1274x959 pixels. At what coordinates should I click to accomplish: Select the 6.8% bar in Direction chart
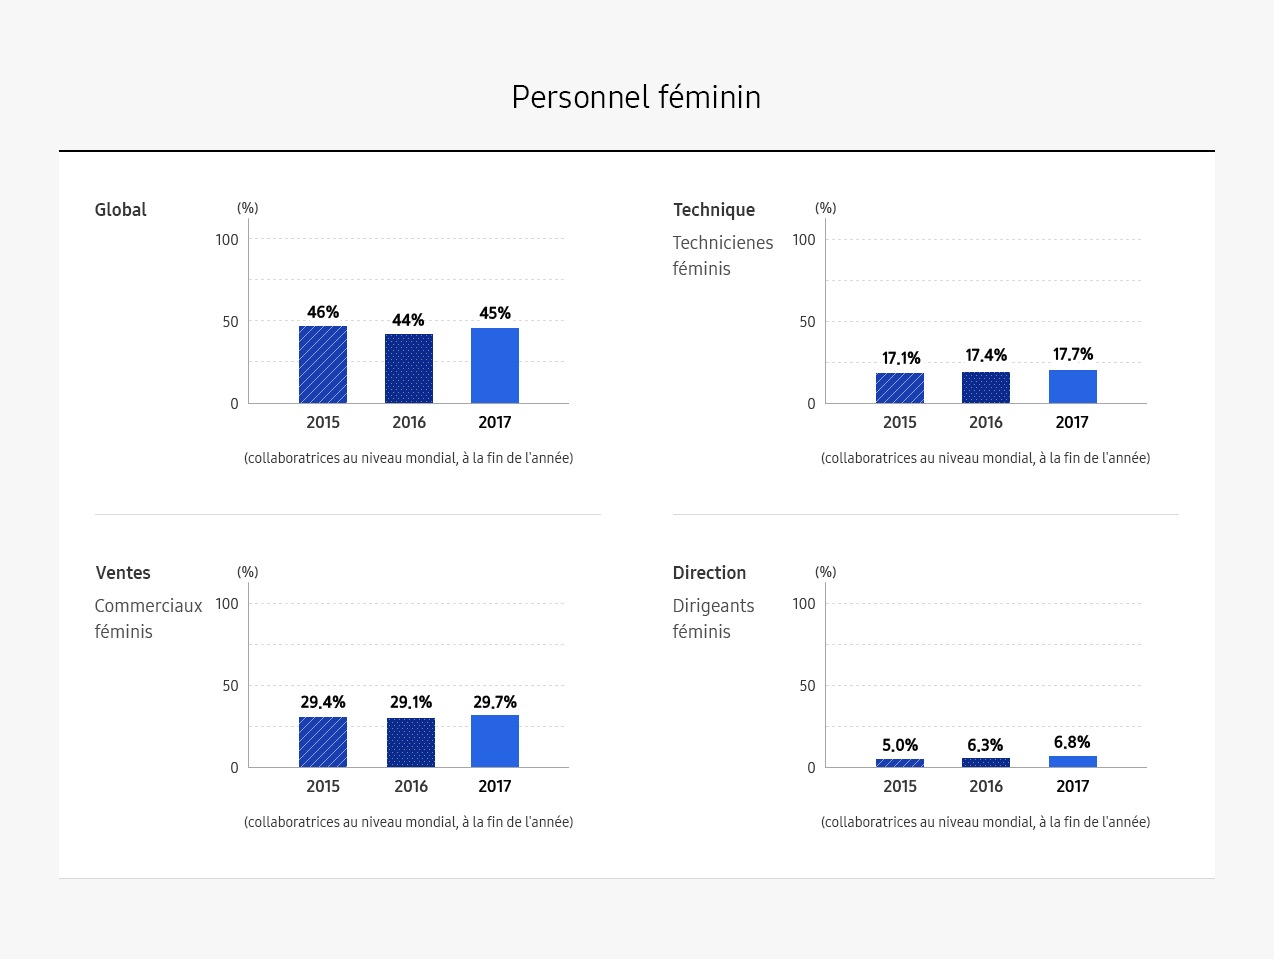coord(1073,762)
